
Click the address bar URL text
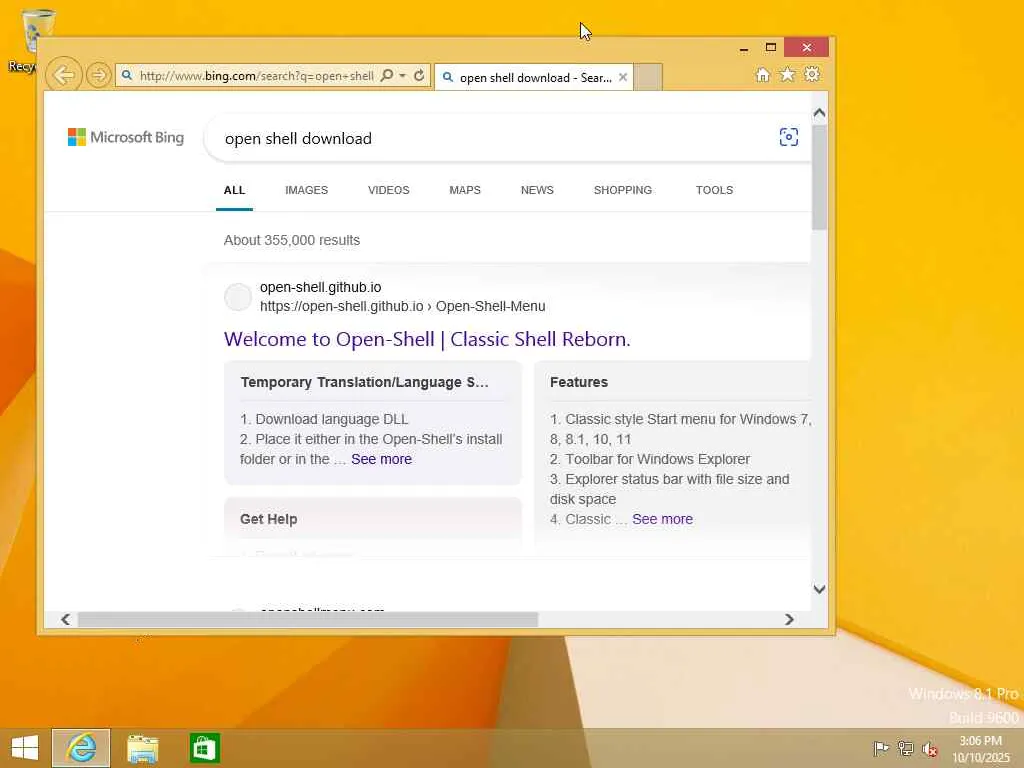(257, 76)
